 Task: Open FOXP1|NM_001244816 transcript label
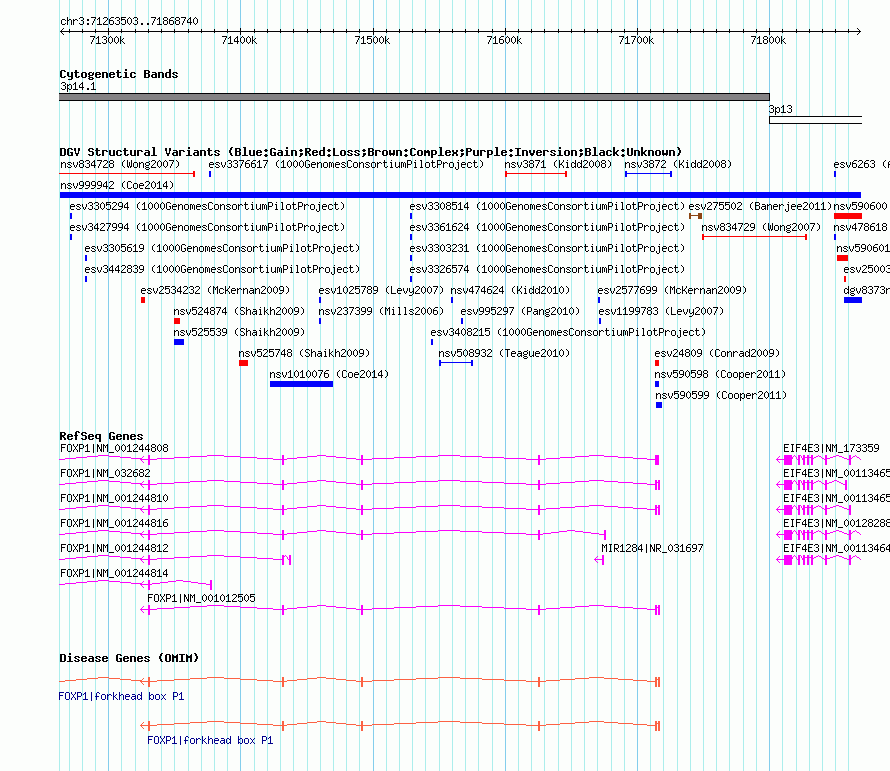(114, 523)
